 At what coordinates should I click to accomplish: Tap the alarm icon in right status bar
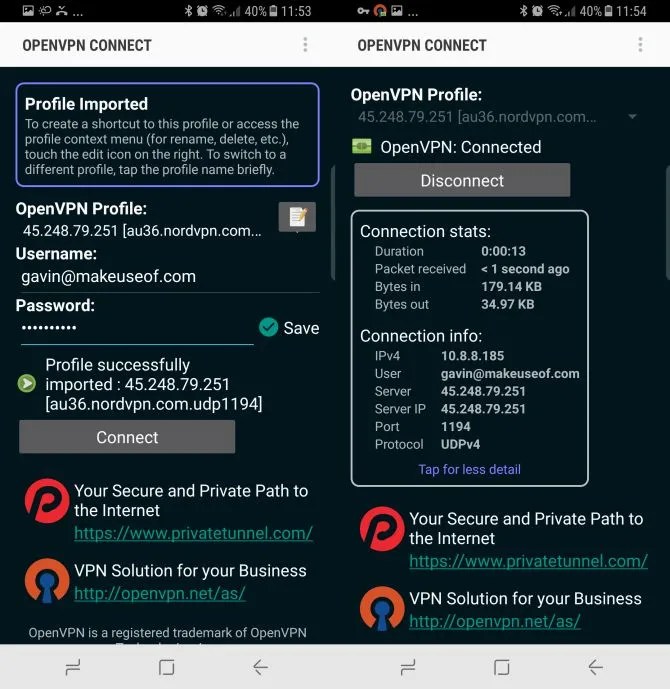pos(537,11)
